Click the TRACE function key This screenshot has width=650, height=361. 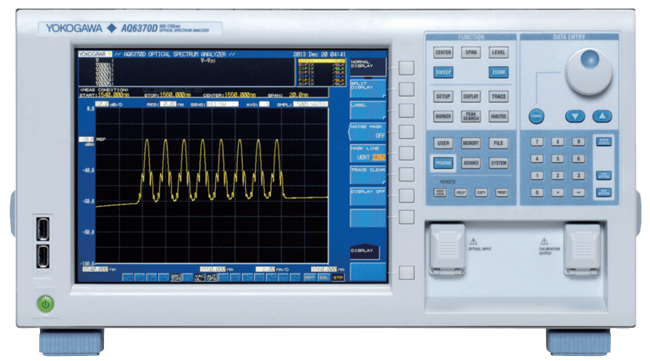click(498, 97)
